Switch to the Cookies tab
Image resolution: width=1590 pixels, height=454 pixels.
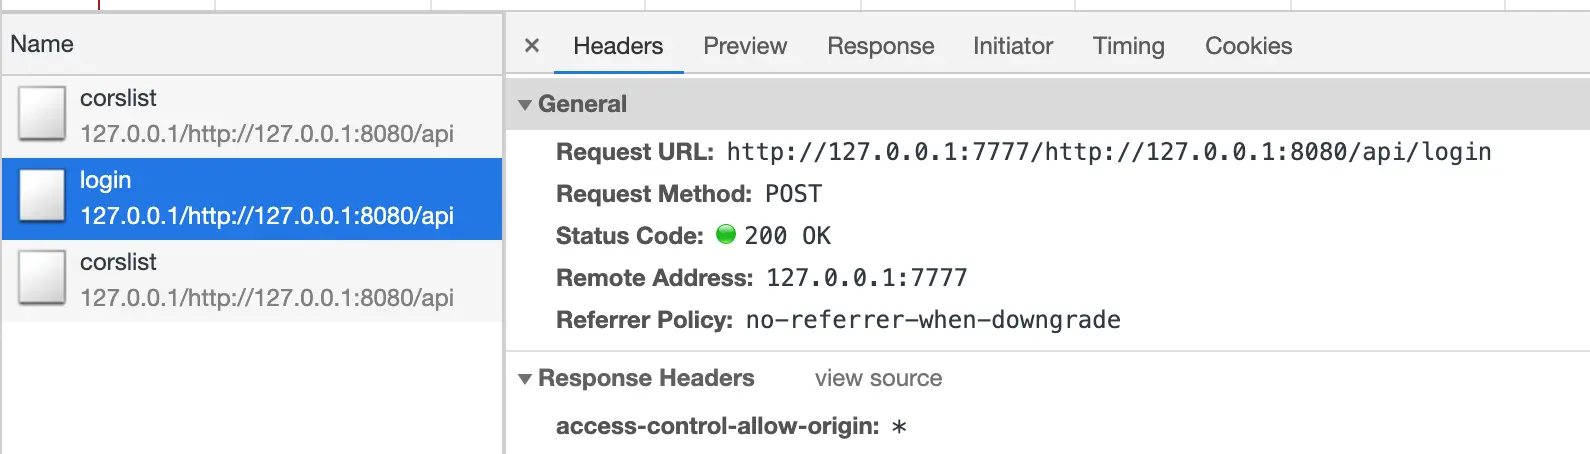(1248, 46)
